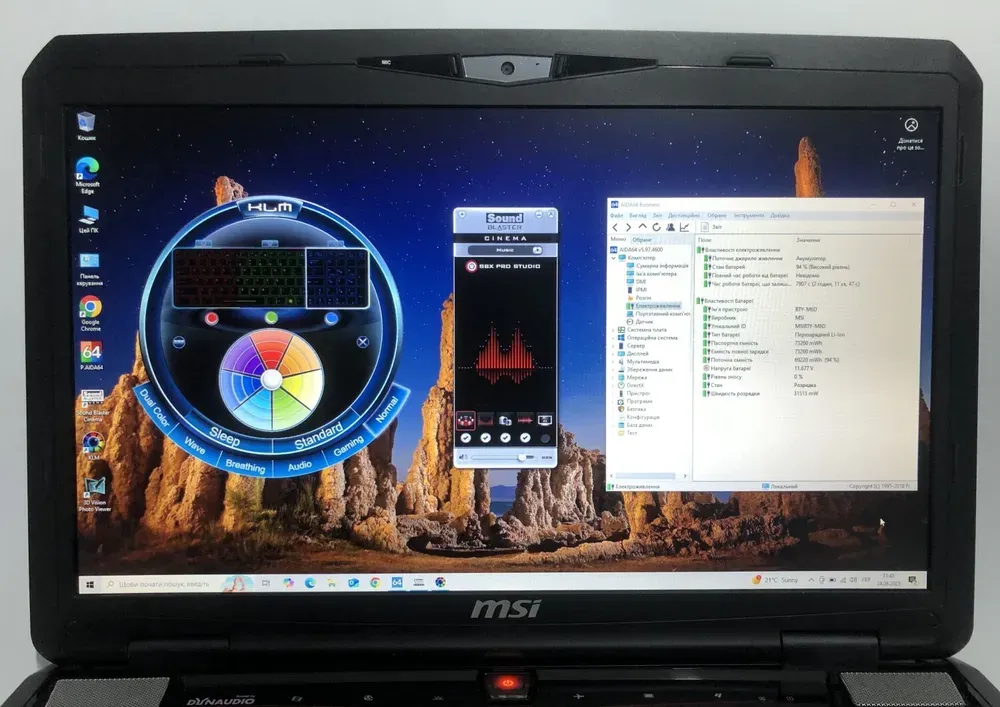This screenshot has width=1000, height=707.
Task: Toggle the first checkmark under Sound Blaster effects
Action: tap(465, 438)
